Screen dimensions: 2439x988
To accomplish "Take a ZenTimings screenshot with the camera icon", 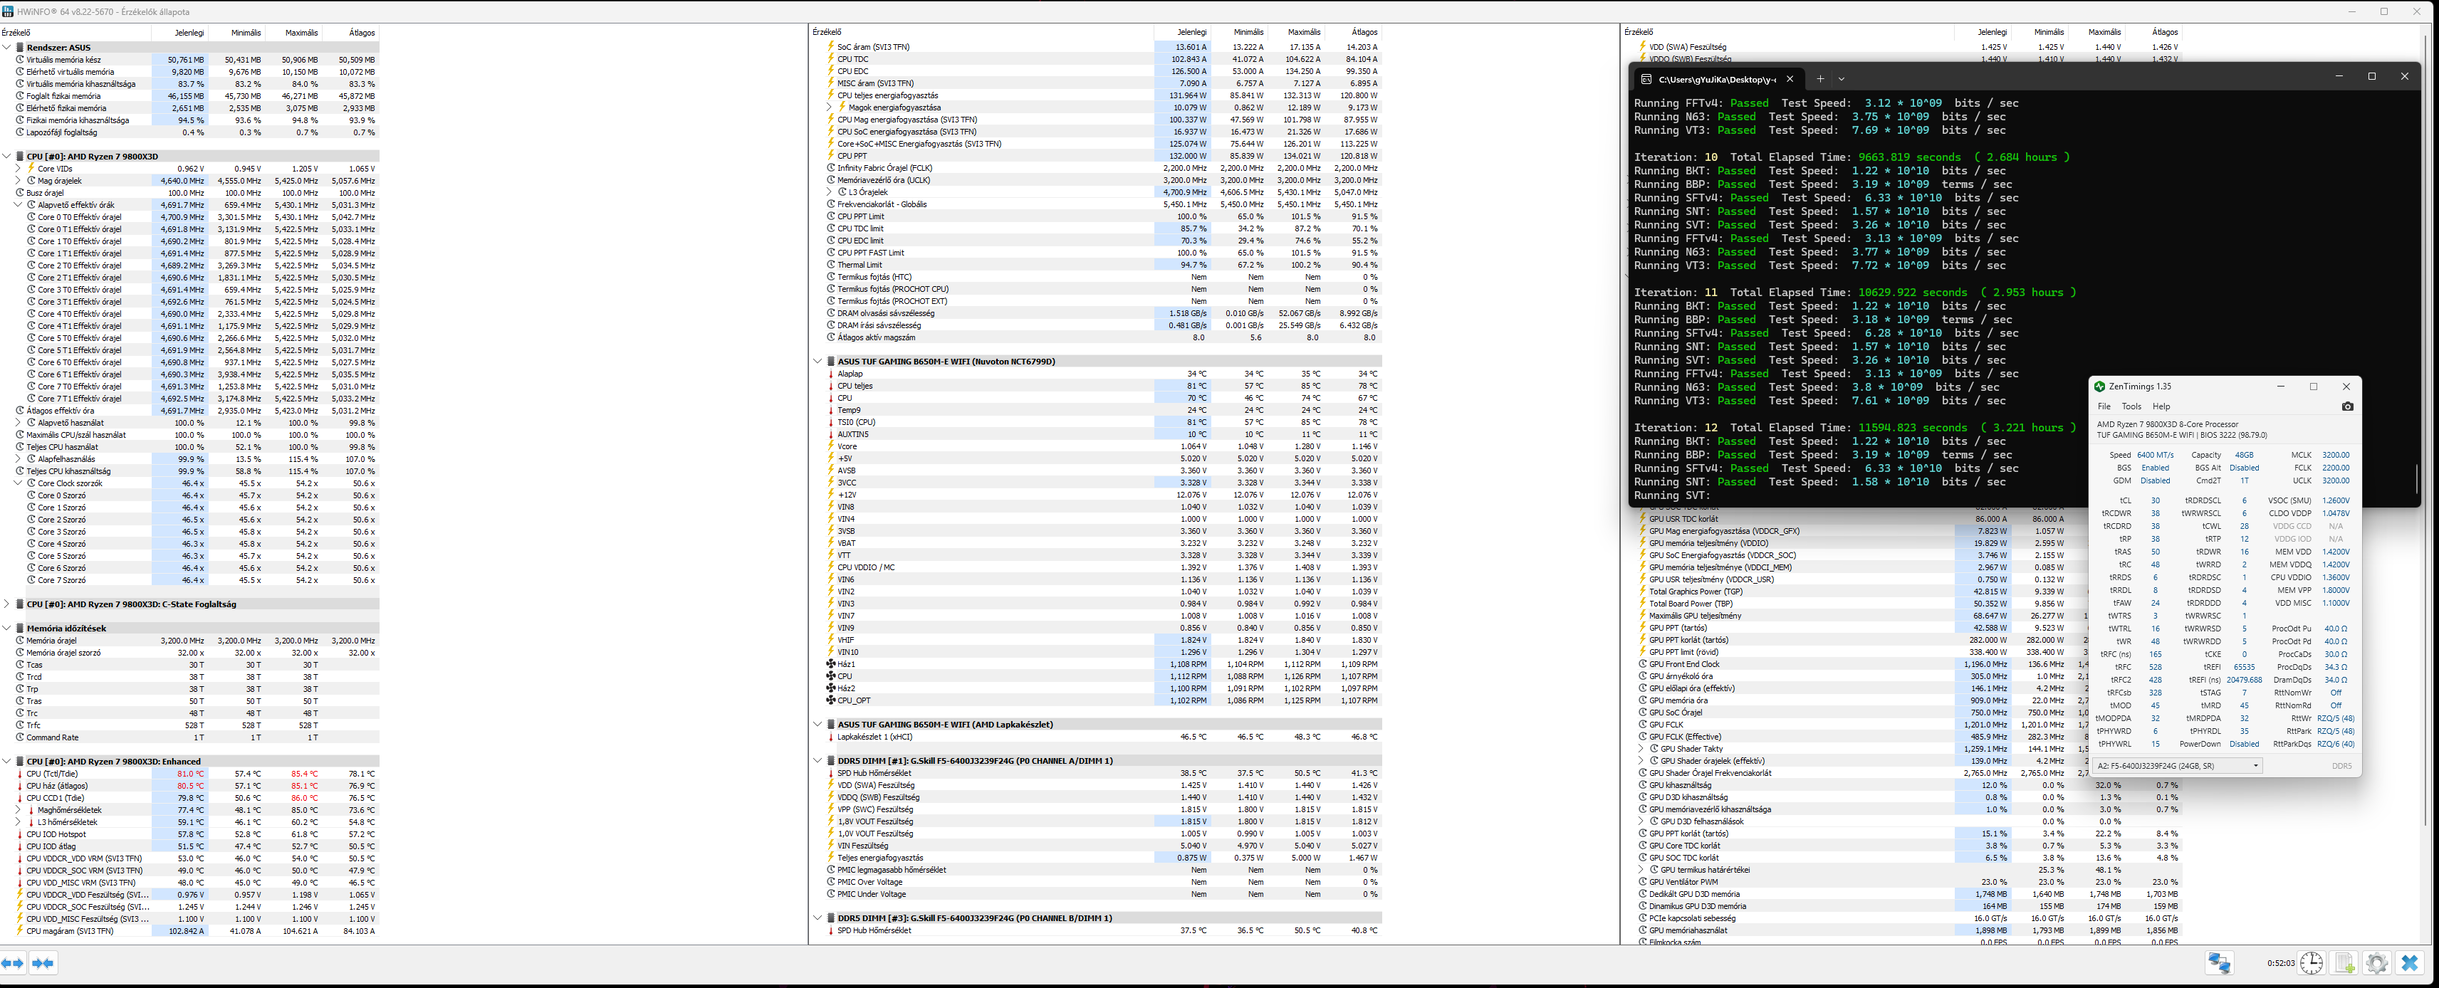I will [x=2347, y=407].
